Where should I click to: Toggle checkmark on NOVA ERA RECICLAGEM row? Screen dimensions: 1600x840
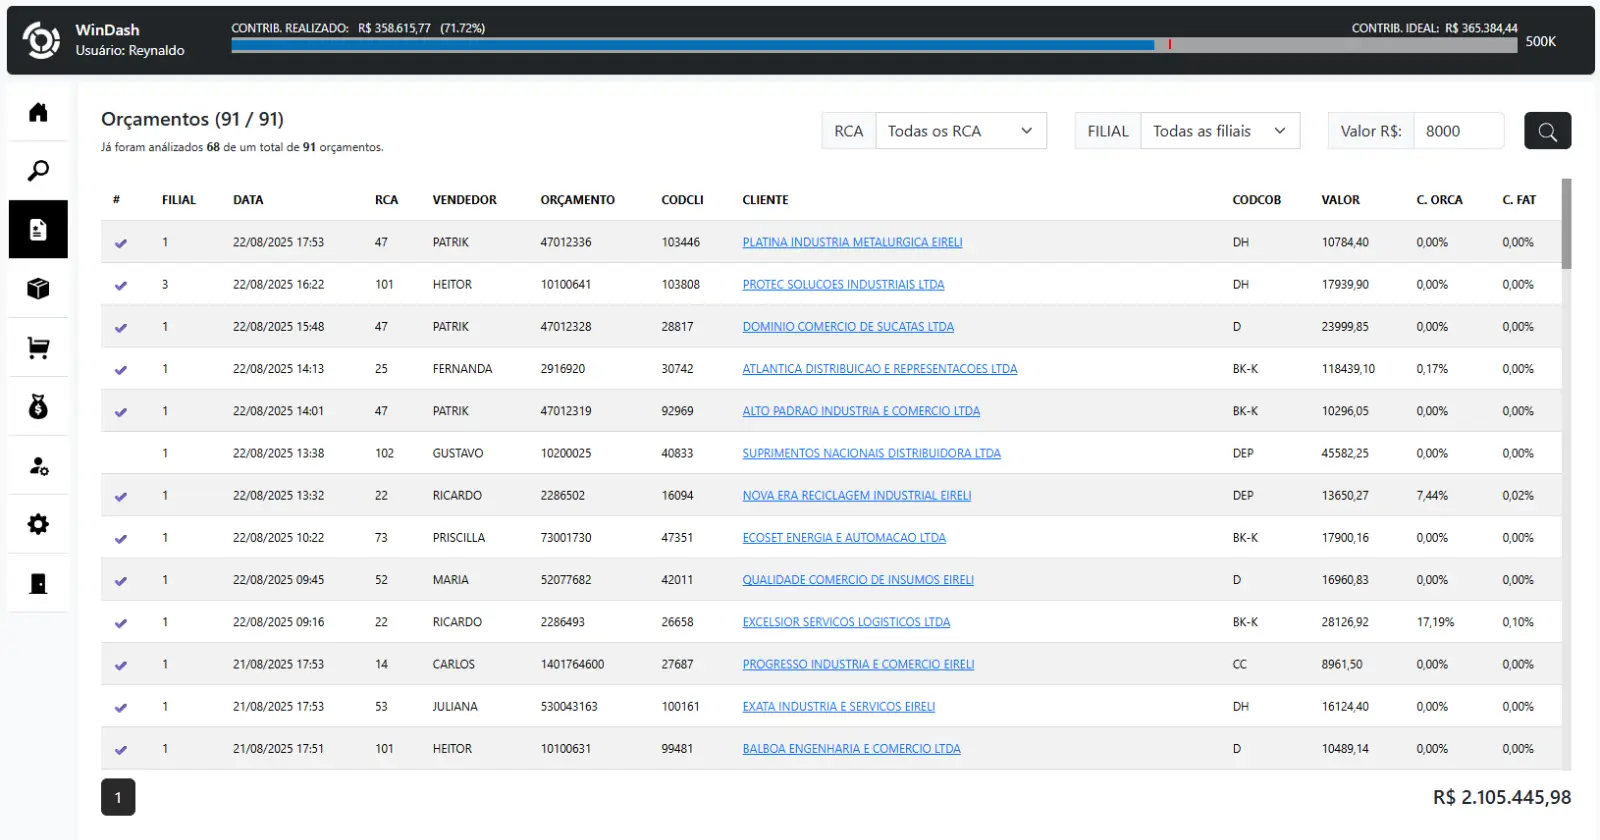pyautogui.click(x=121, y=496)
